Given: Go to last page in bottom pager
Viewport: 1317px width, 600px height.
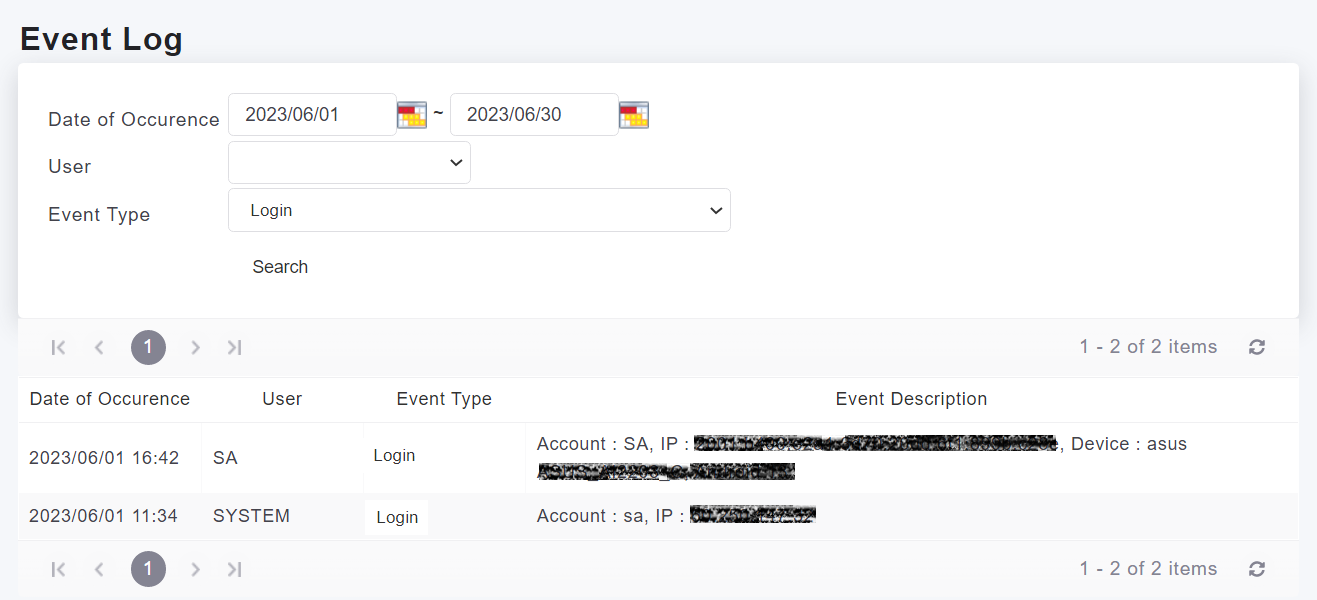Looking at the screenshot, I should (235, 569).
